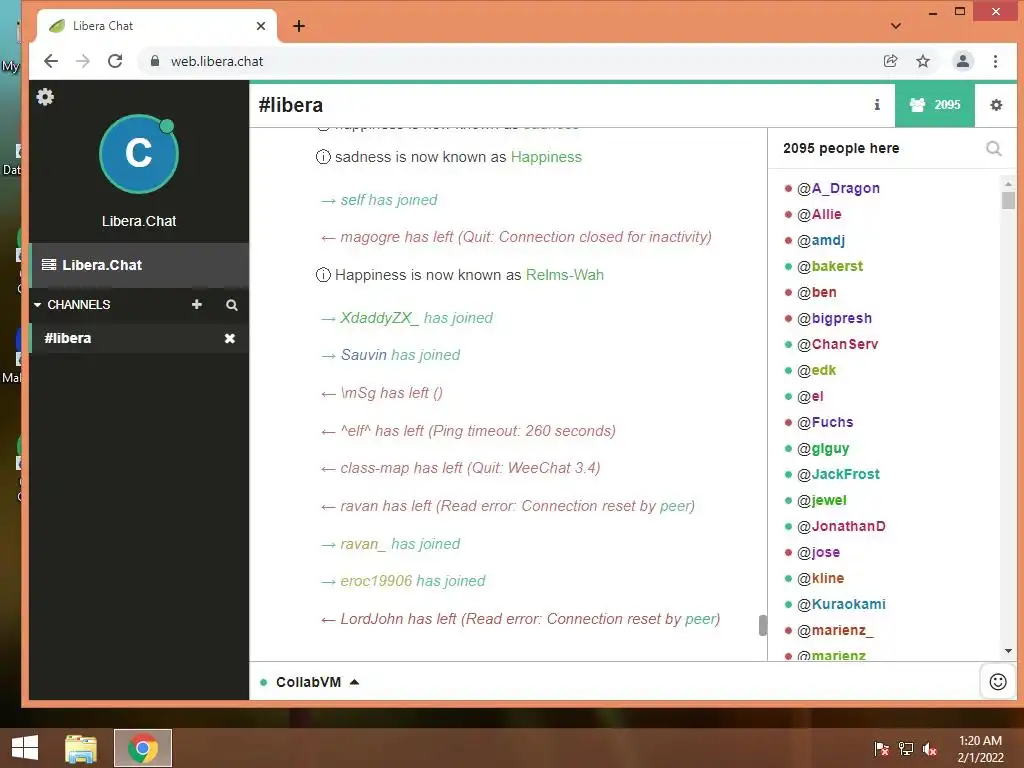Click the chat message scrollbar thumb

click(x=762, y=625)
